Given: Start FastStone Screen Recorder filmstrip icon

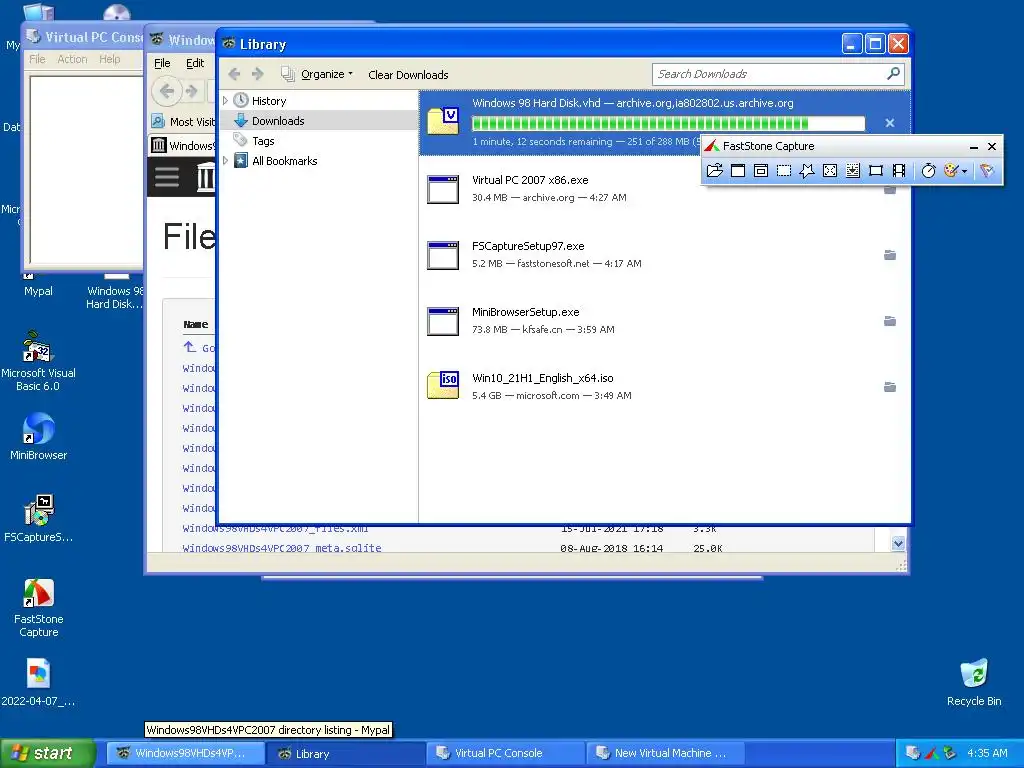Looking at the screenshot, I should (899, 170).
